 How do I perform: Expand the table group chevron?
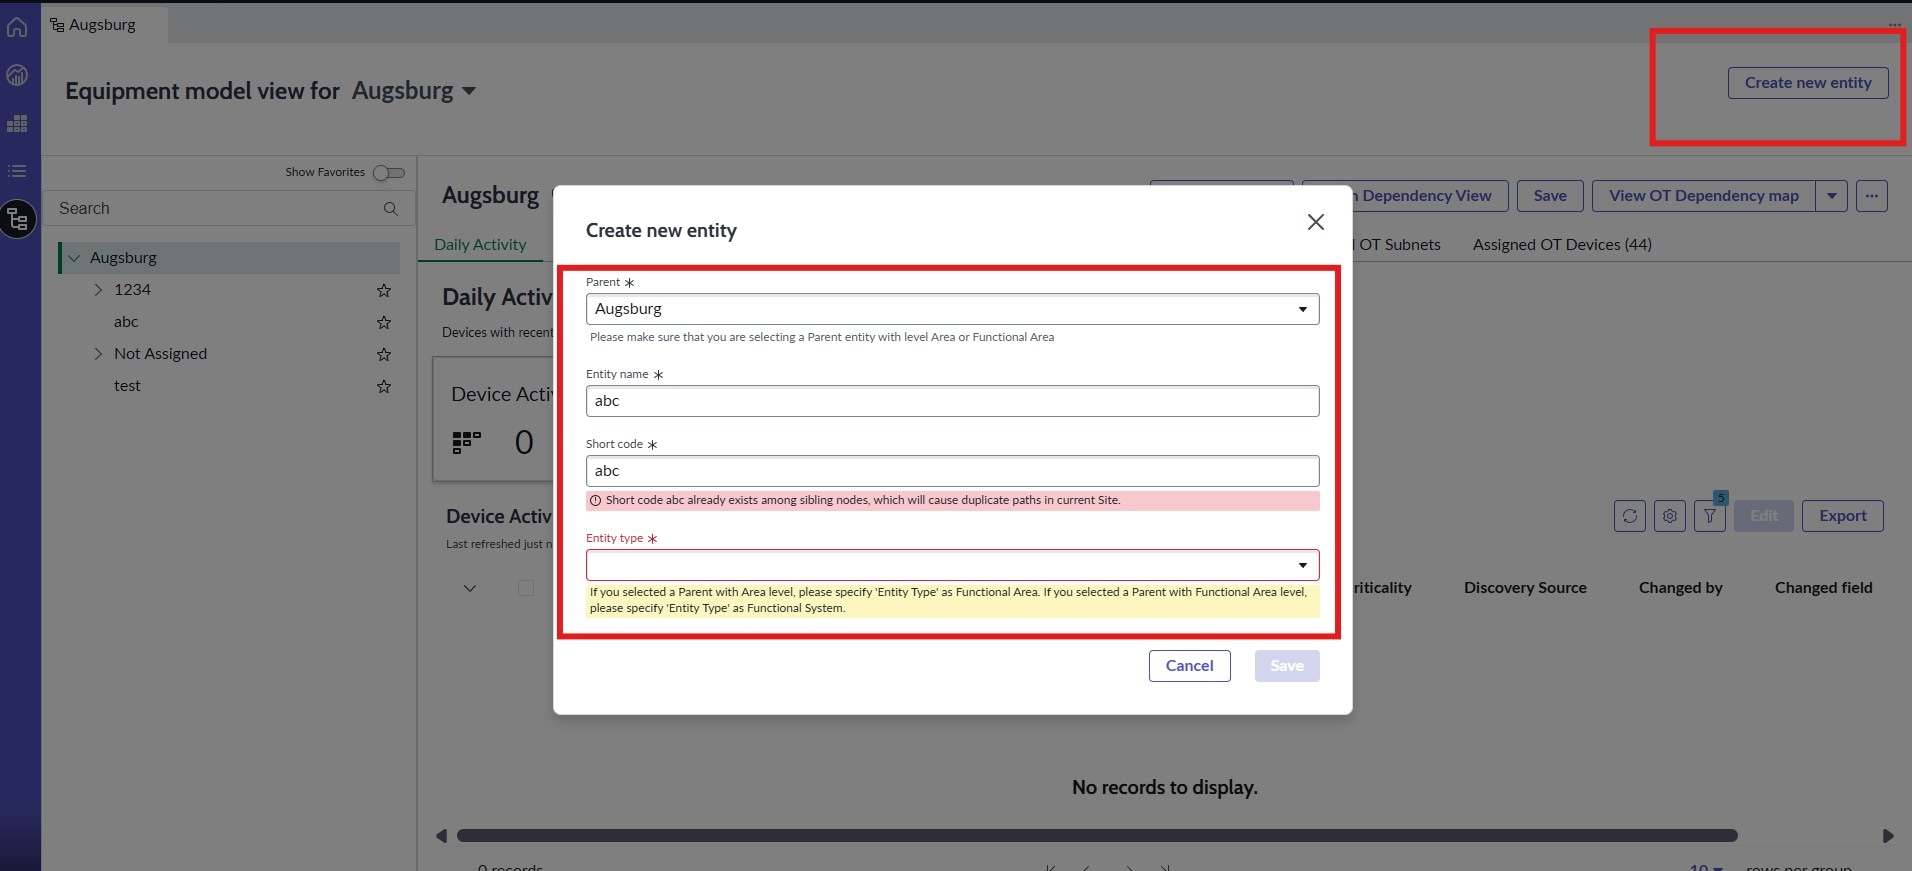pyautogui.click(x=470, y=588)
